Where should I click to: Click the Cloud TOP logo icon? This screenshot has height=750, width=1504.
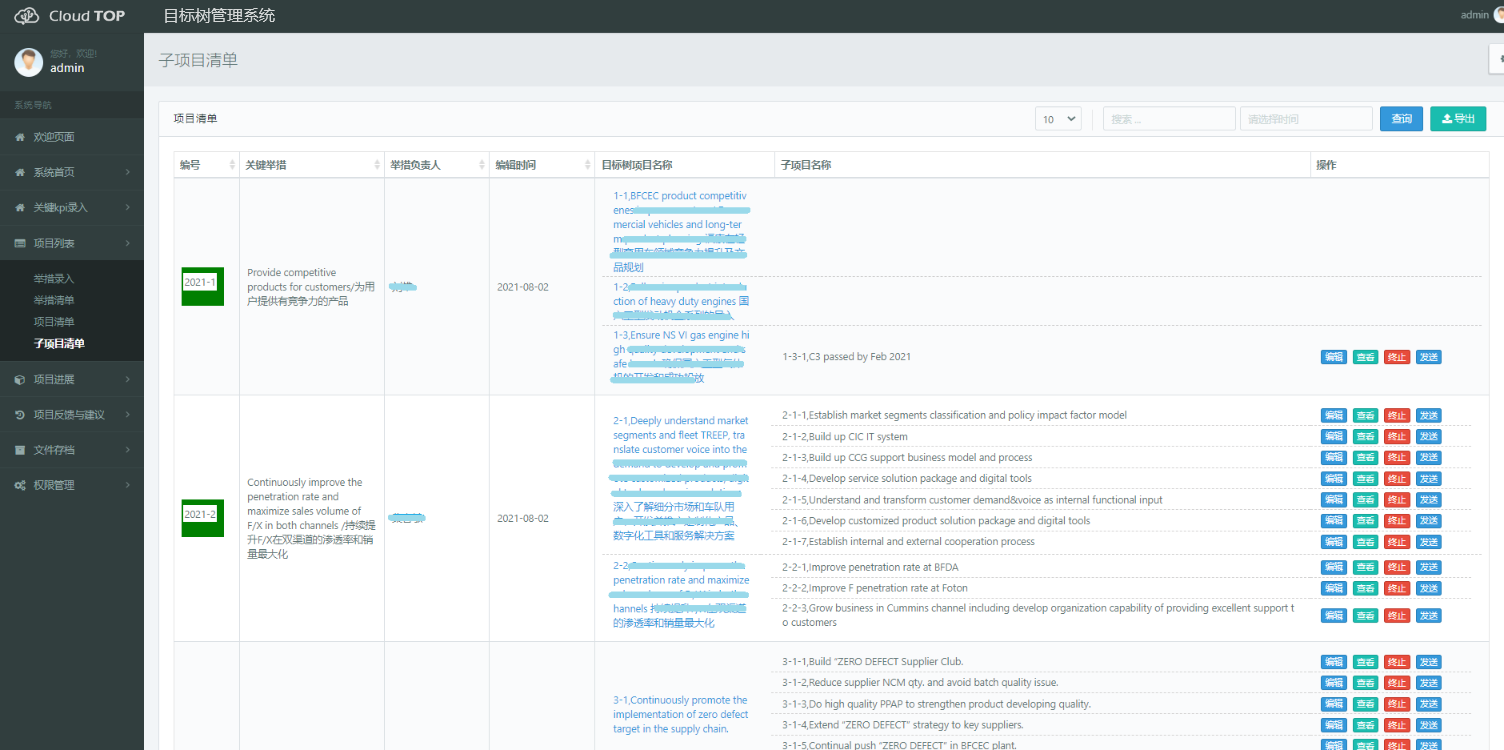click(x=26, y=16)
